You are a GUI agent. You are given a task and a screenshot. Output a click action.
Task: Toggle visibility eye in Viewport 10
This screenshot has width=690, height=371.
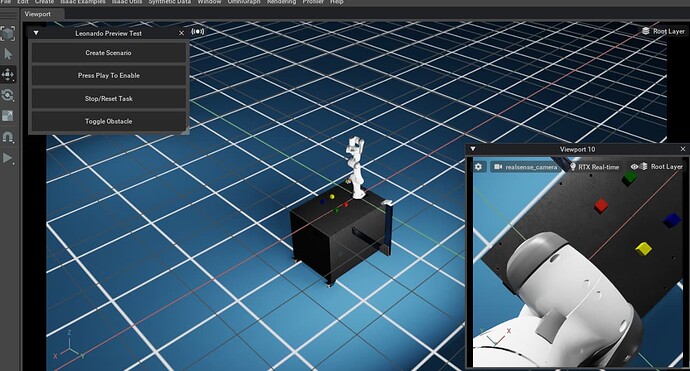pos(635,167)
